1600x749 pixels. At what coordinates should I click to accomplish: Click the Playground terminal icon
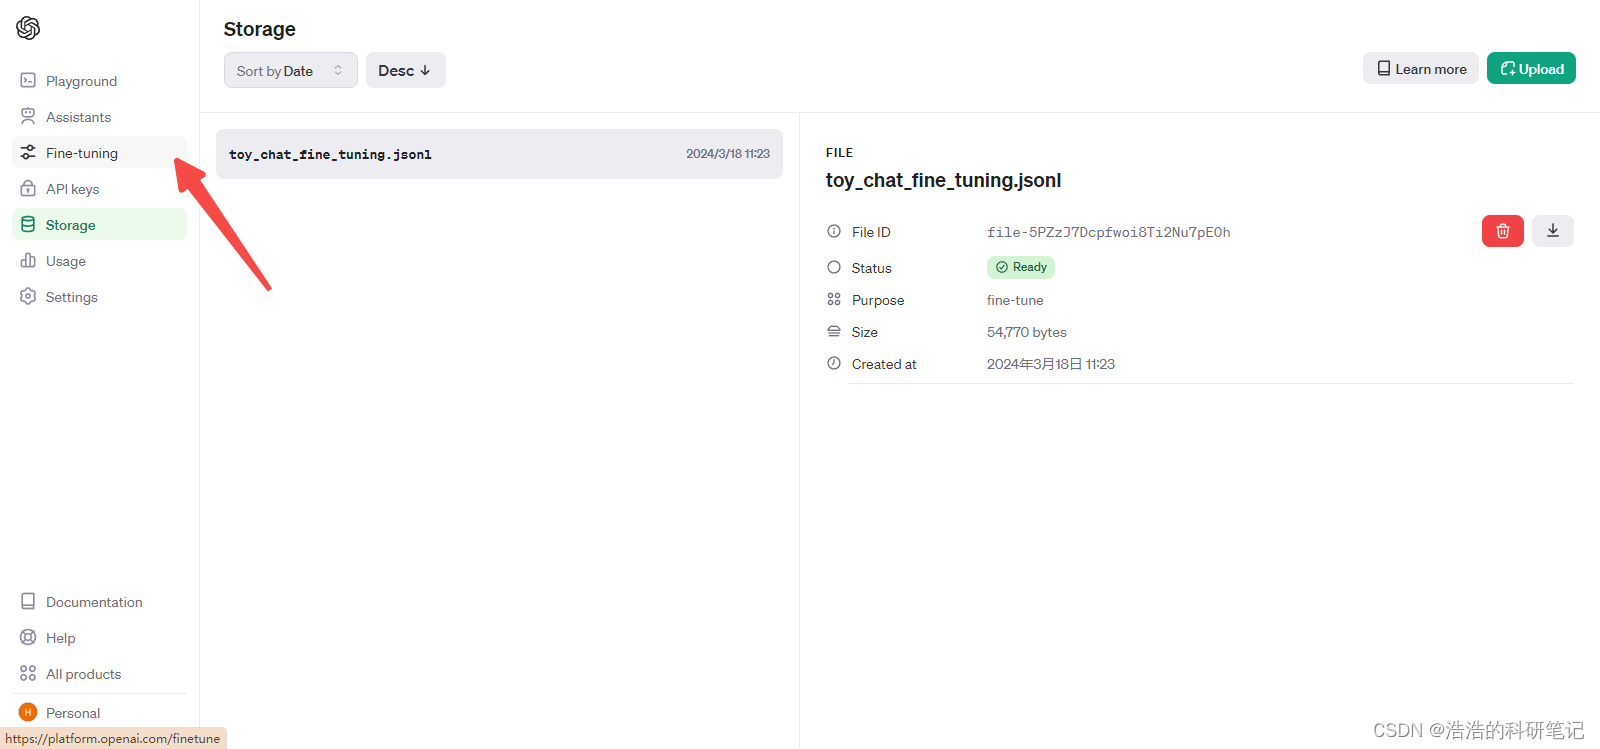click(28, 80)
